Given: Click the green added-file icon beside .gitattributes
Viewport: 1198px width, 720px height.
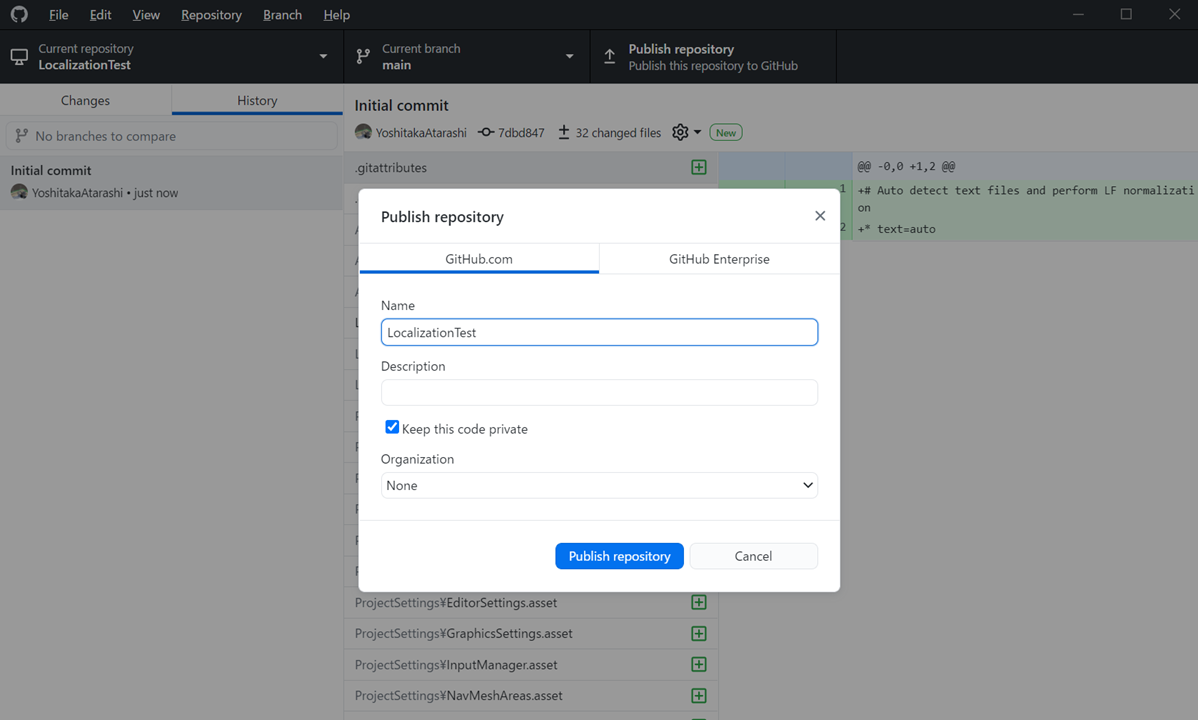Looking at the screenshot, I should (698, 167).
